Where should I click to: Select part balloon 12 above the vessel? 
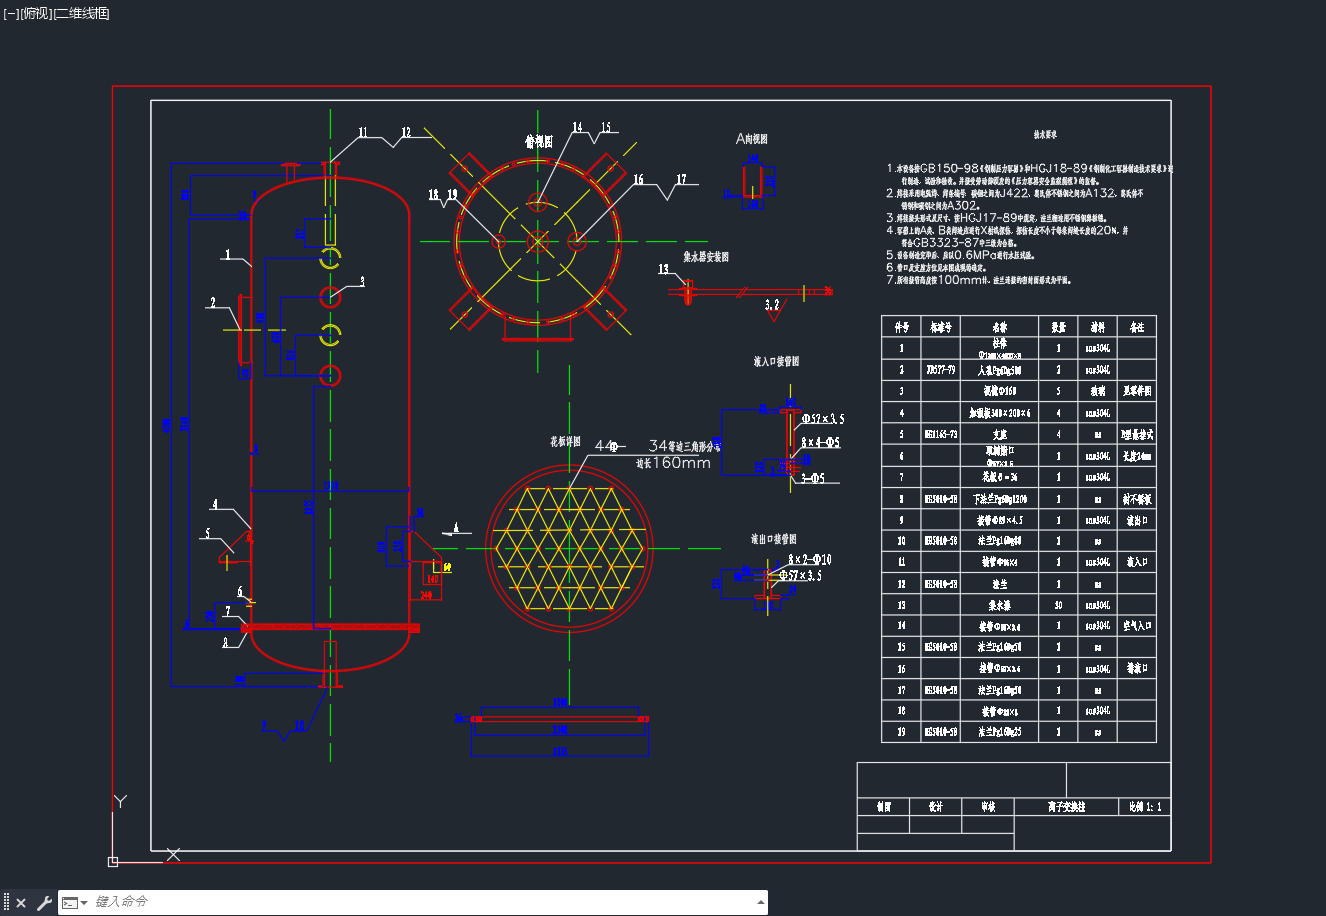click(406, 133)
